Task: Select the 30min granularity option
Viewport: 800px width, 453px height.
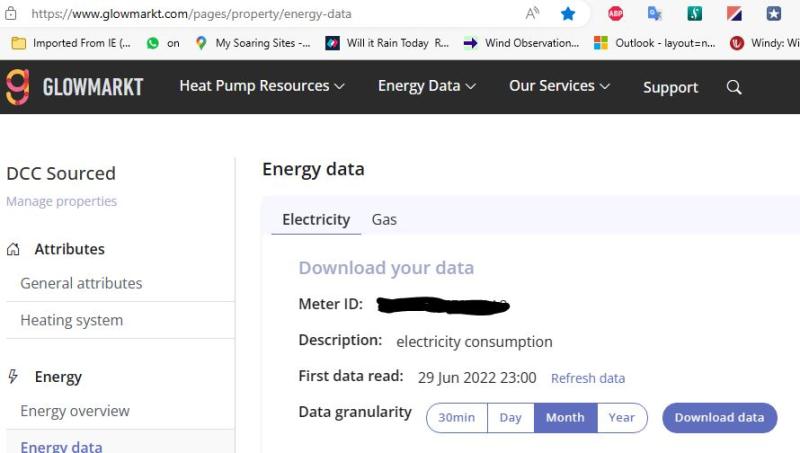Action: pyautogui.click(x=457, y=418)
